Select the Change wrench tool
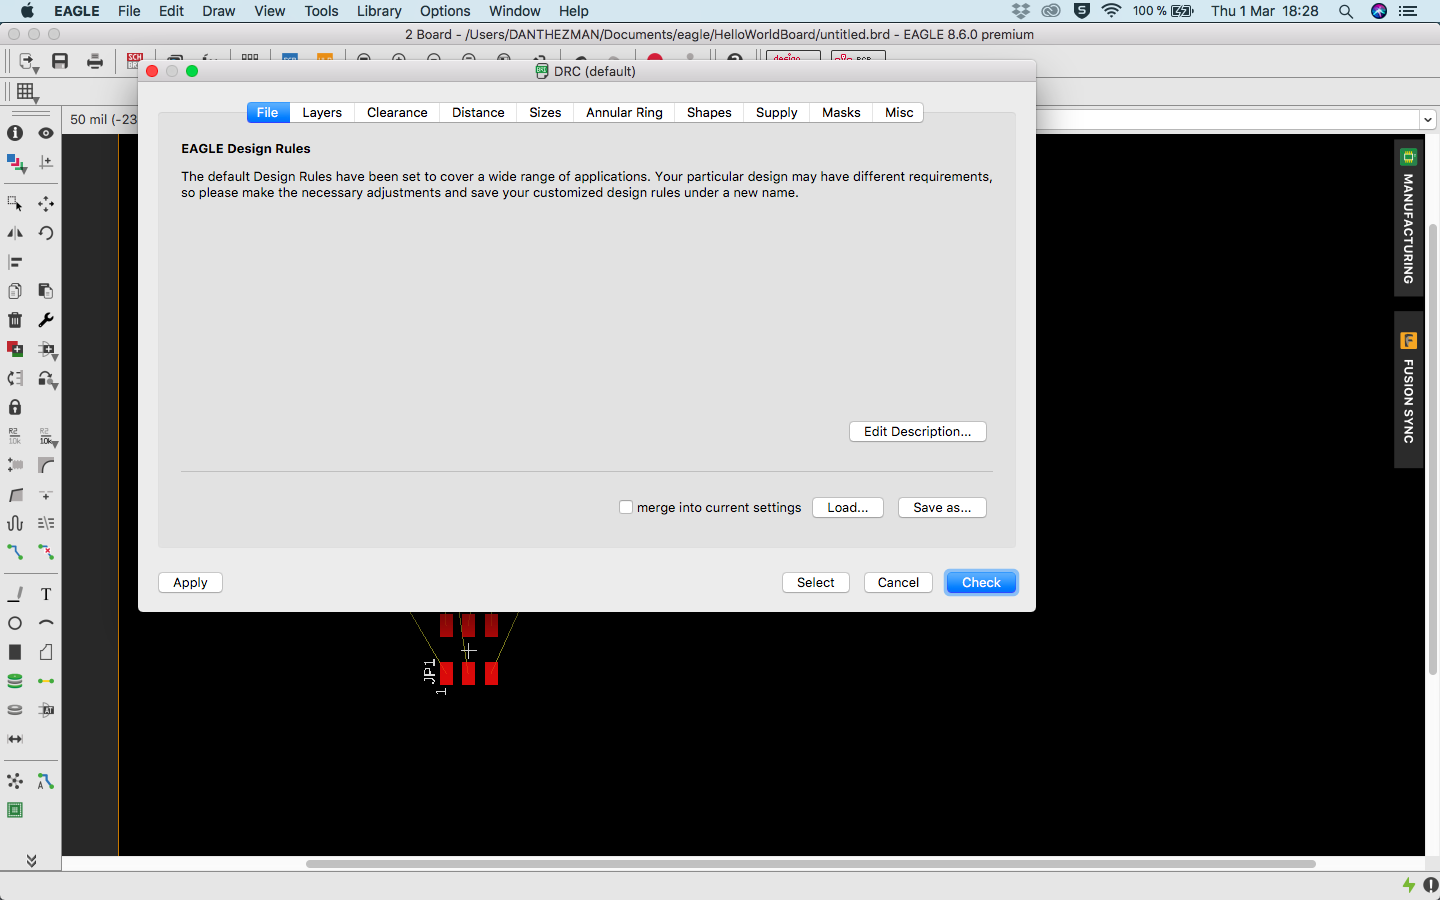This screenshot has width=1440, height=900. click(x=46, y=320)
